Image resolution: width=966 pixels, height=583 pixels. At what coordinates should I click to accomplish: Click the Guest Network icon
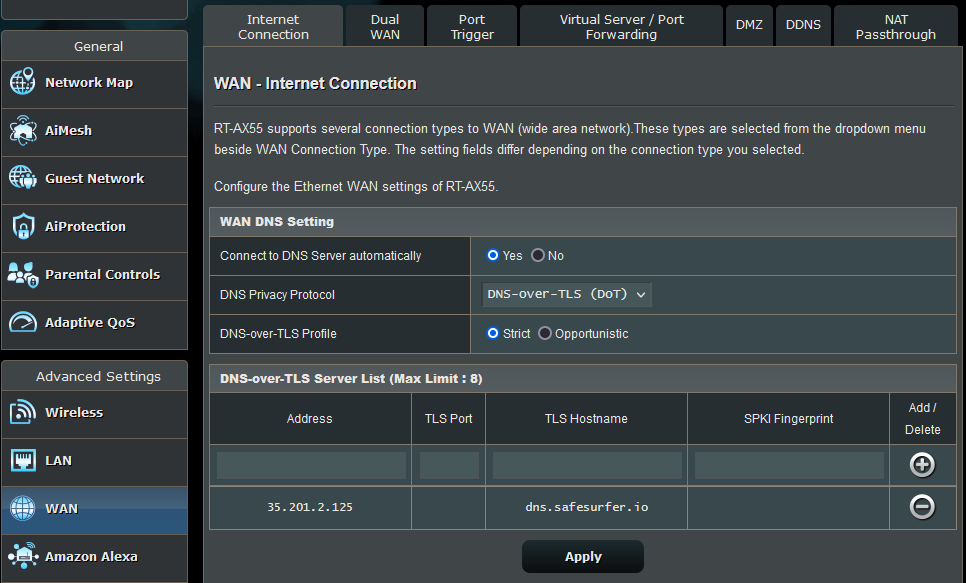[23, 178]
